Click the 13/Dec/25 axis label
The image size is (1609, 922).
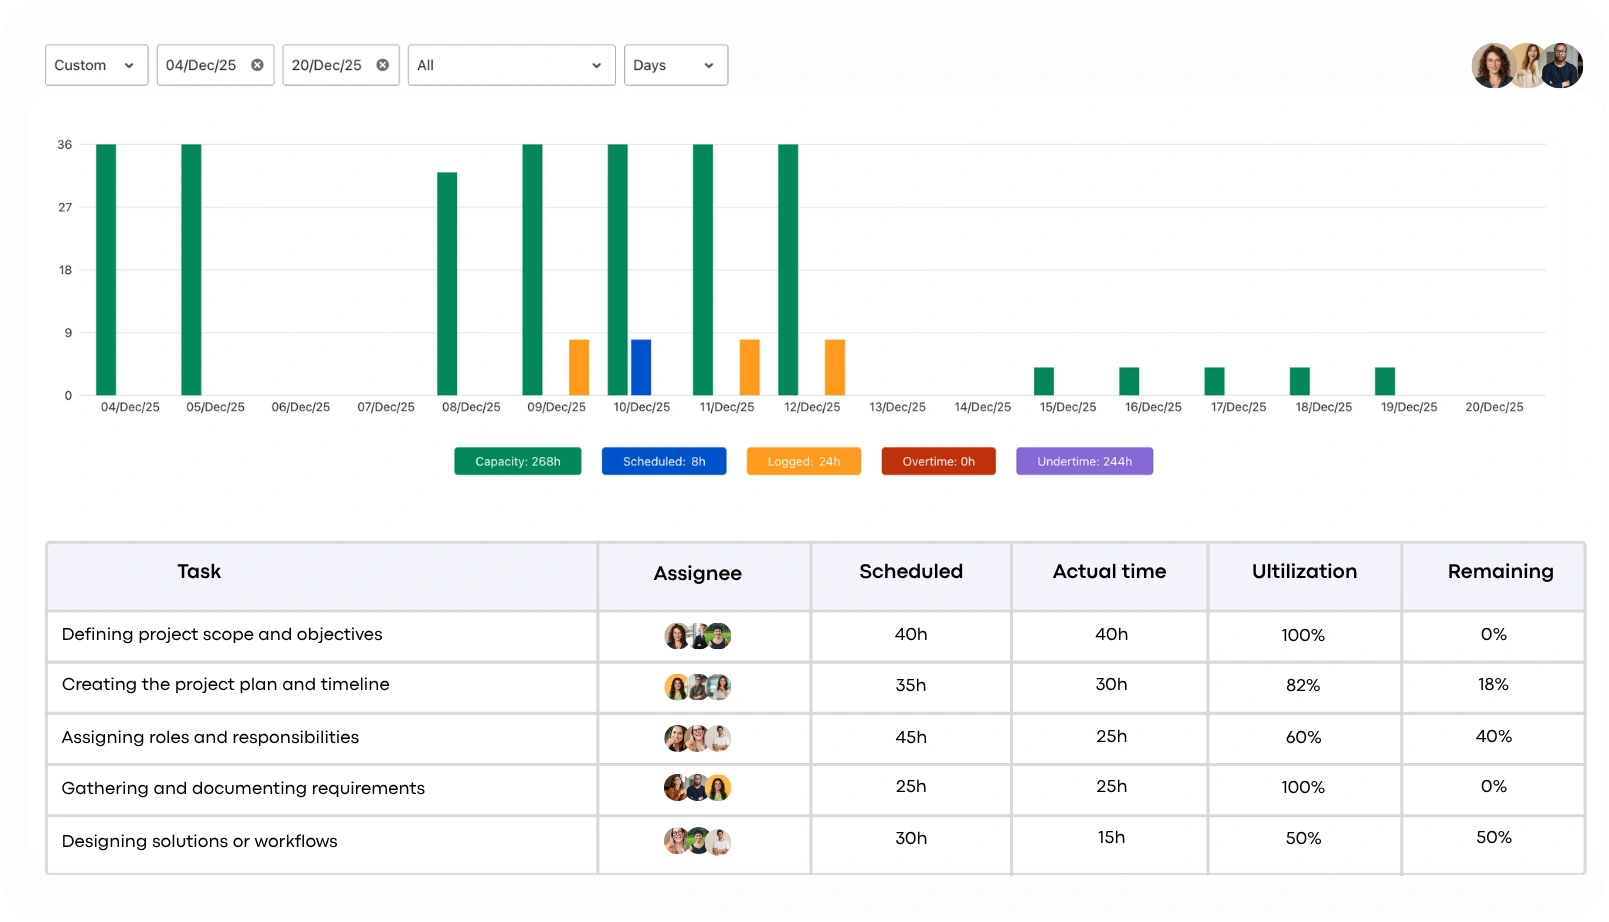pos(897,407)
